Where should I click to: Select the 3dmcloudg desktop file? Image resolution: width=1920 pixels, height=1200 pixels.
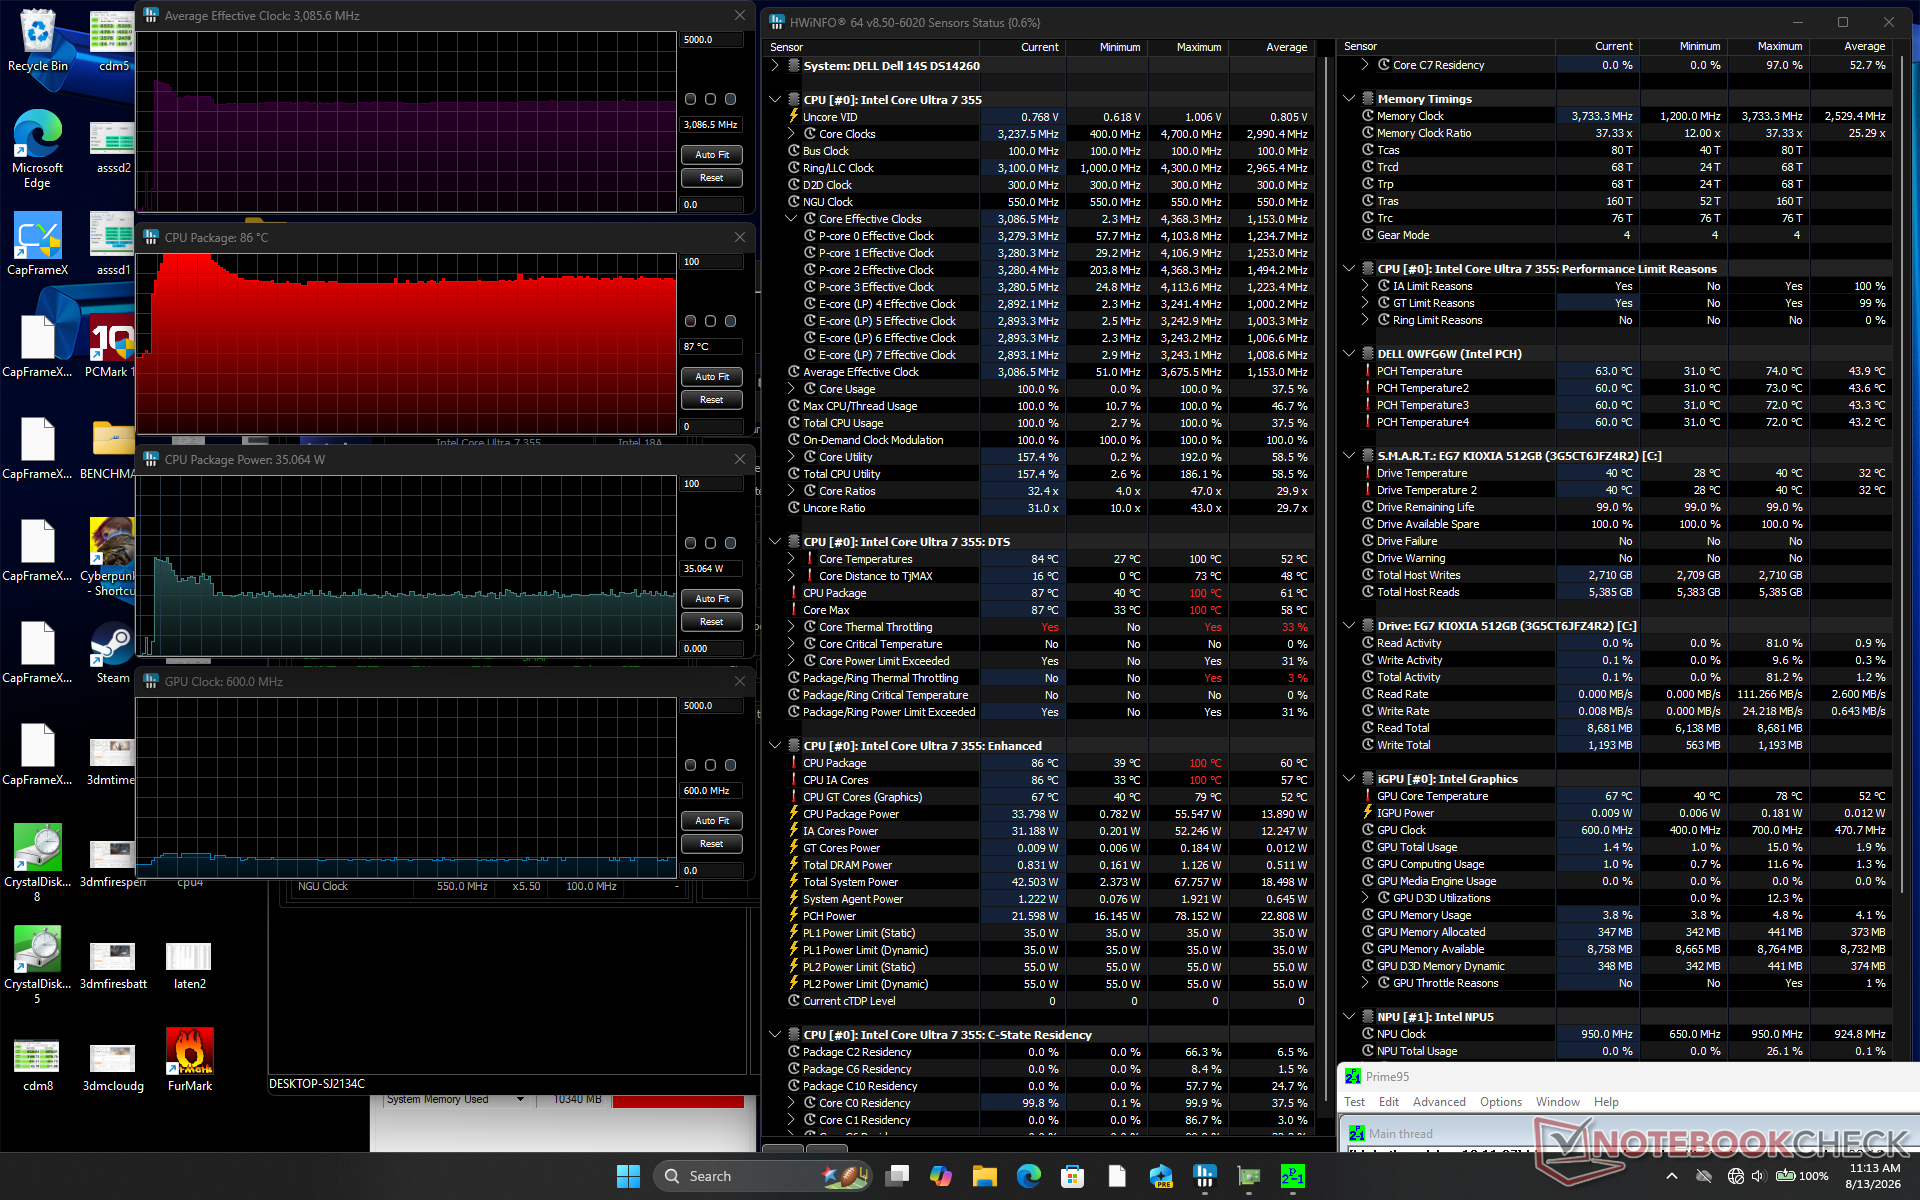click(112, 1066)
